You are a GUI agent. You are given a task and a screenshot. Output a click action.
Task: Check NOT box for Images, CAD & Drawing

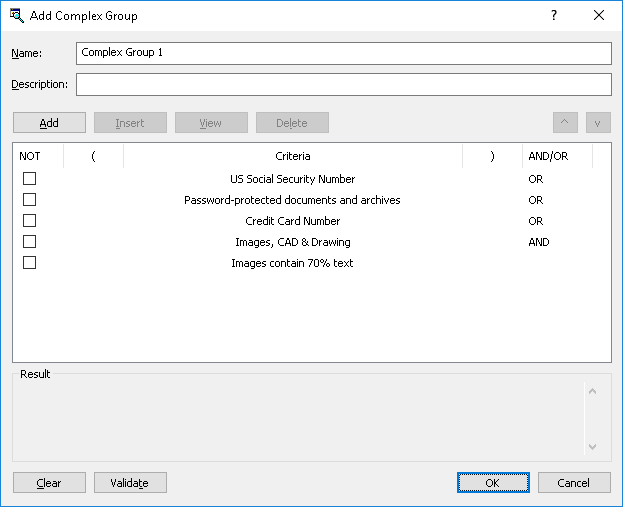(x=30, y=242)
